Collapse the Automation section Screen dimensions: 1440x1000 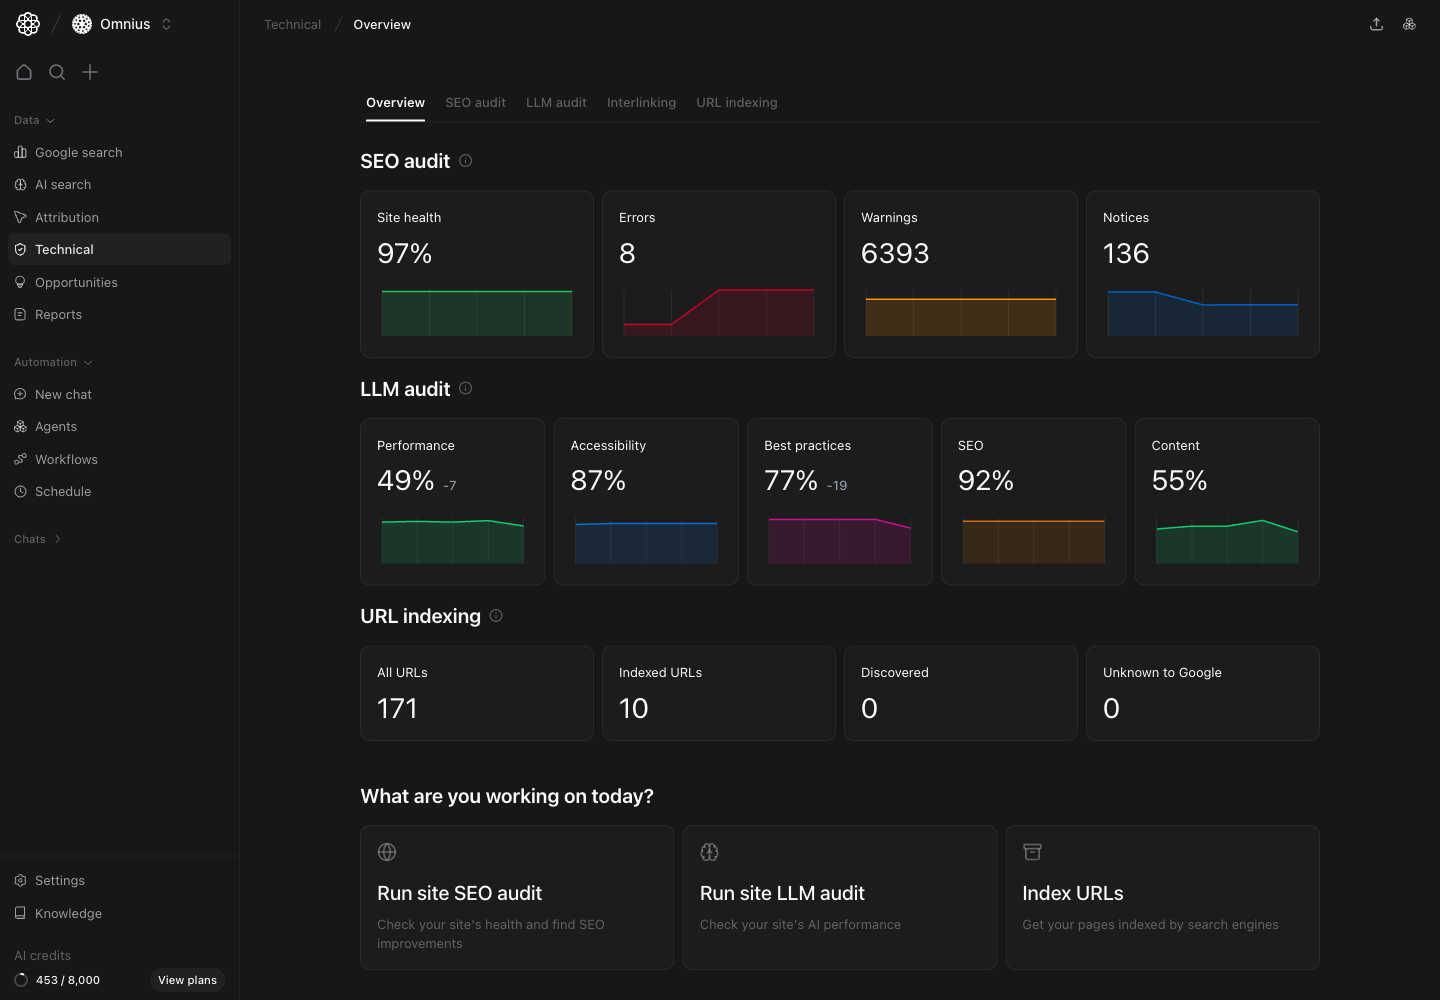click(x=52, y=362)
